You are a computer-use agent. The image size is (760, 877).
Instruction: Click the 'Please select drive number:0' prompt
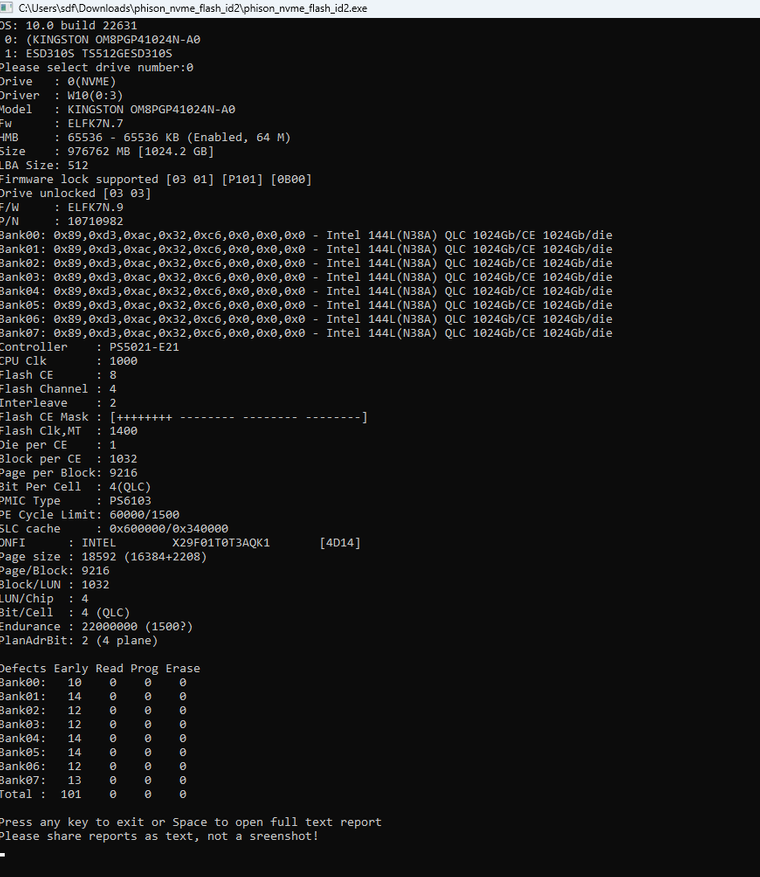[97, 68]
